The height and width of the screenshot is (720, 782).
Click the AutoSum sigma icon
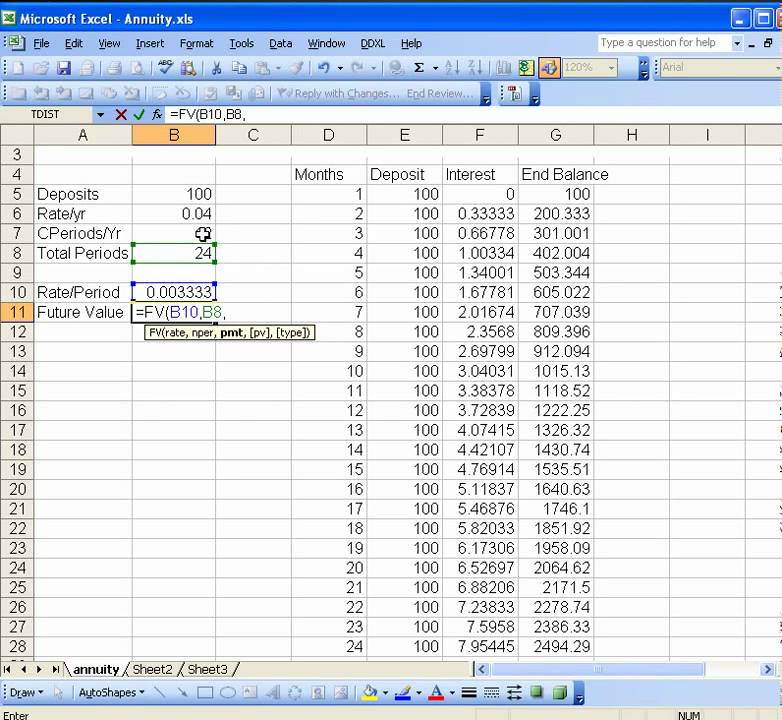[419, 68]
